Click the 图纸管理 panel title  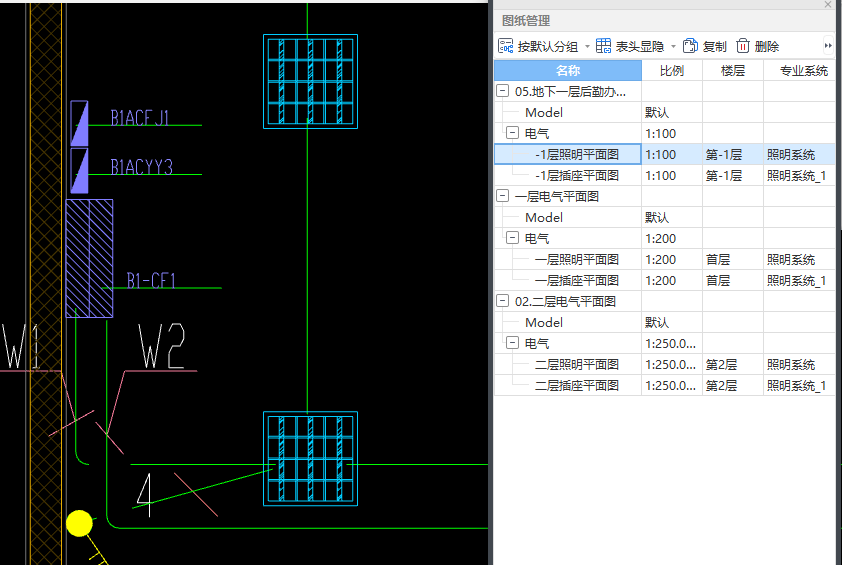click(x=526, y=21)
